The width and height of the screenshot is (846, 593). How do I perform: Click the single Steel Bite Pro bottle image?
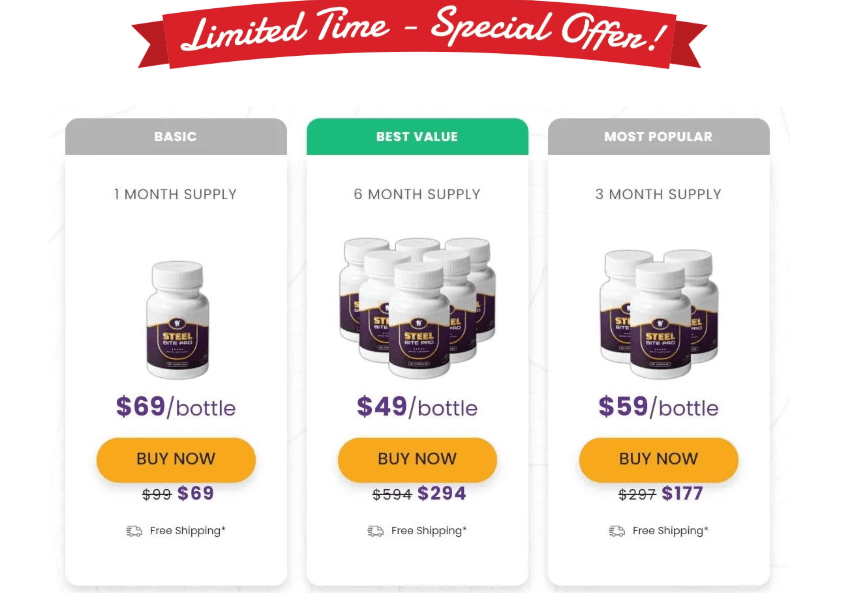176,320
